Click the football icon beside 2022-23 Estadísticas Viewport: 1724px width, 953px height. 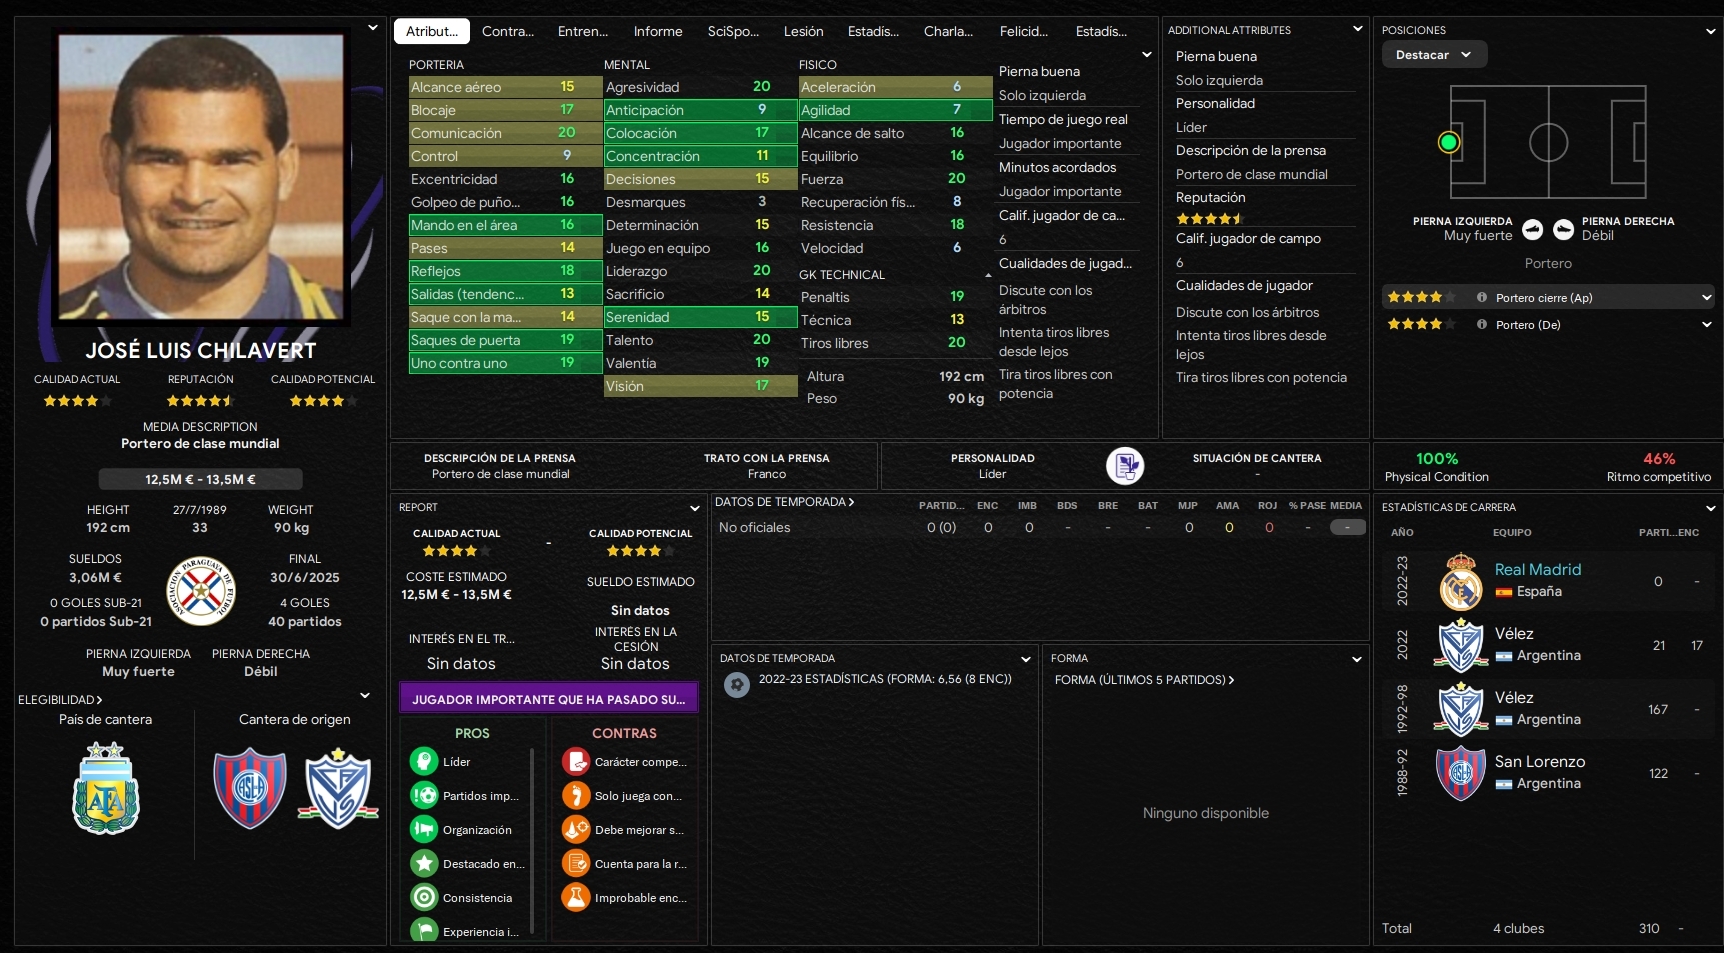coord(737,685)
